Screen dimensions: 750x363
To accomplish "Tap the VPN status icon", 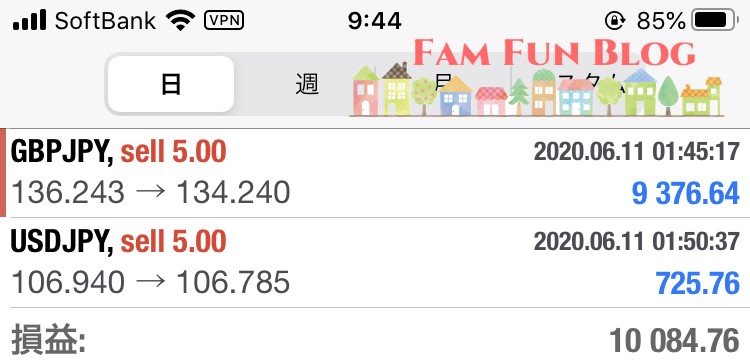I will (x=224, y=21).
